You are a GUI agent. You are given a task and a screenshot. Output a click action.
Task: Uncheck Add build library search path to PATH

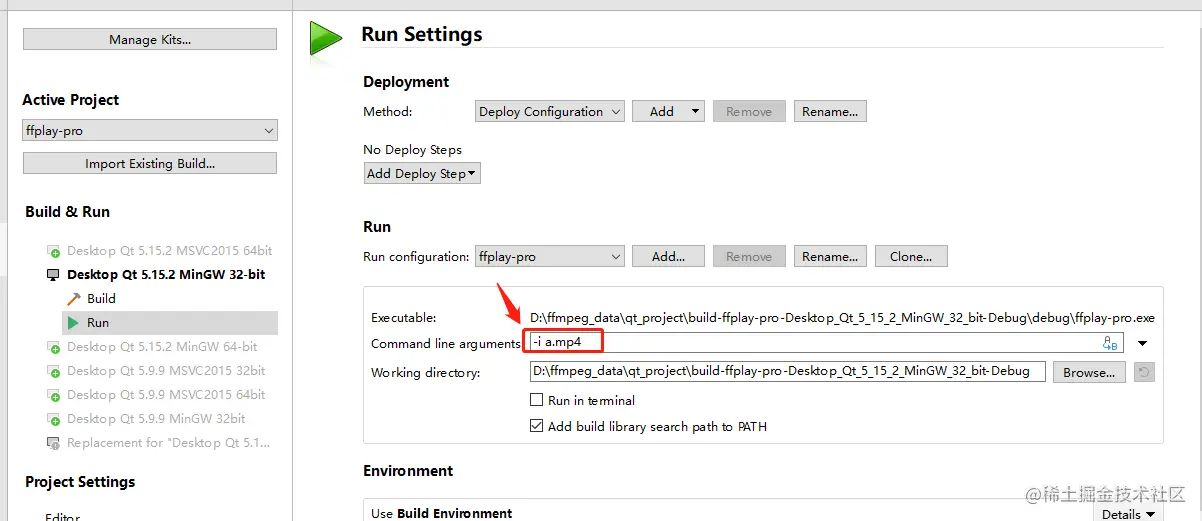pos(537,426)
